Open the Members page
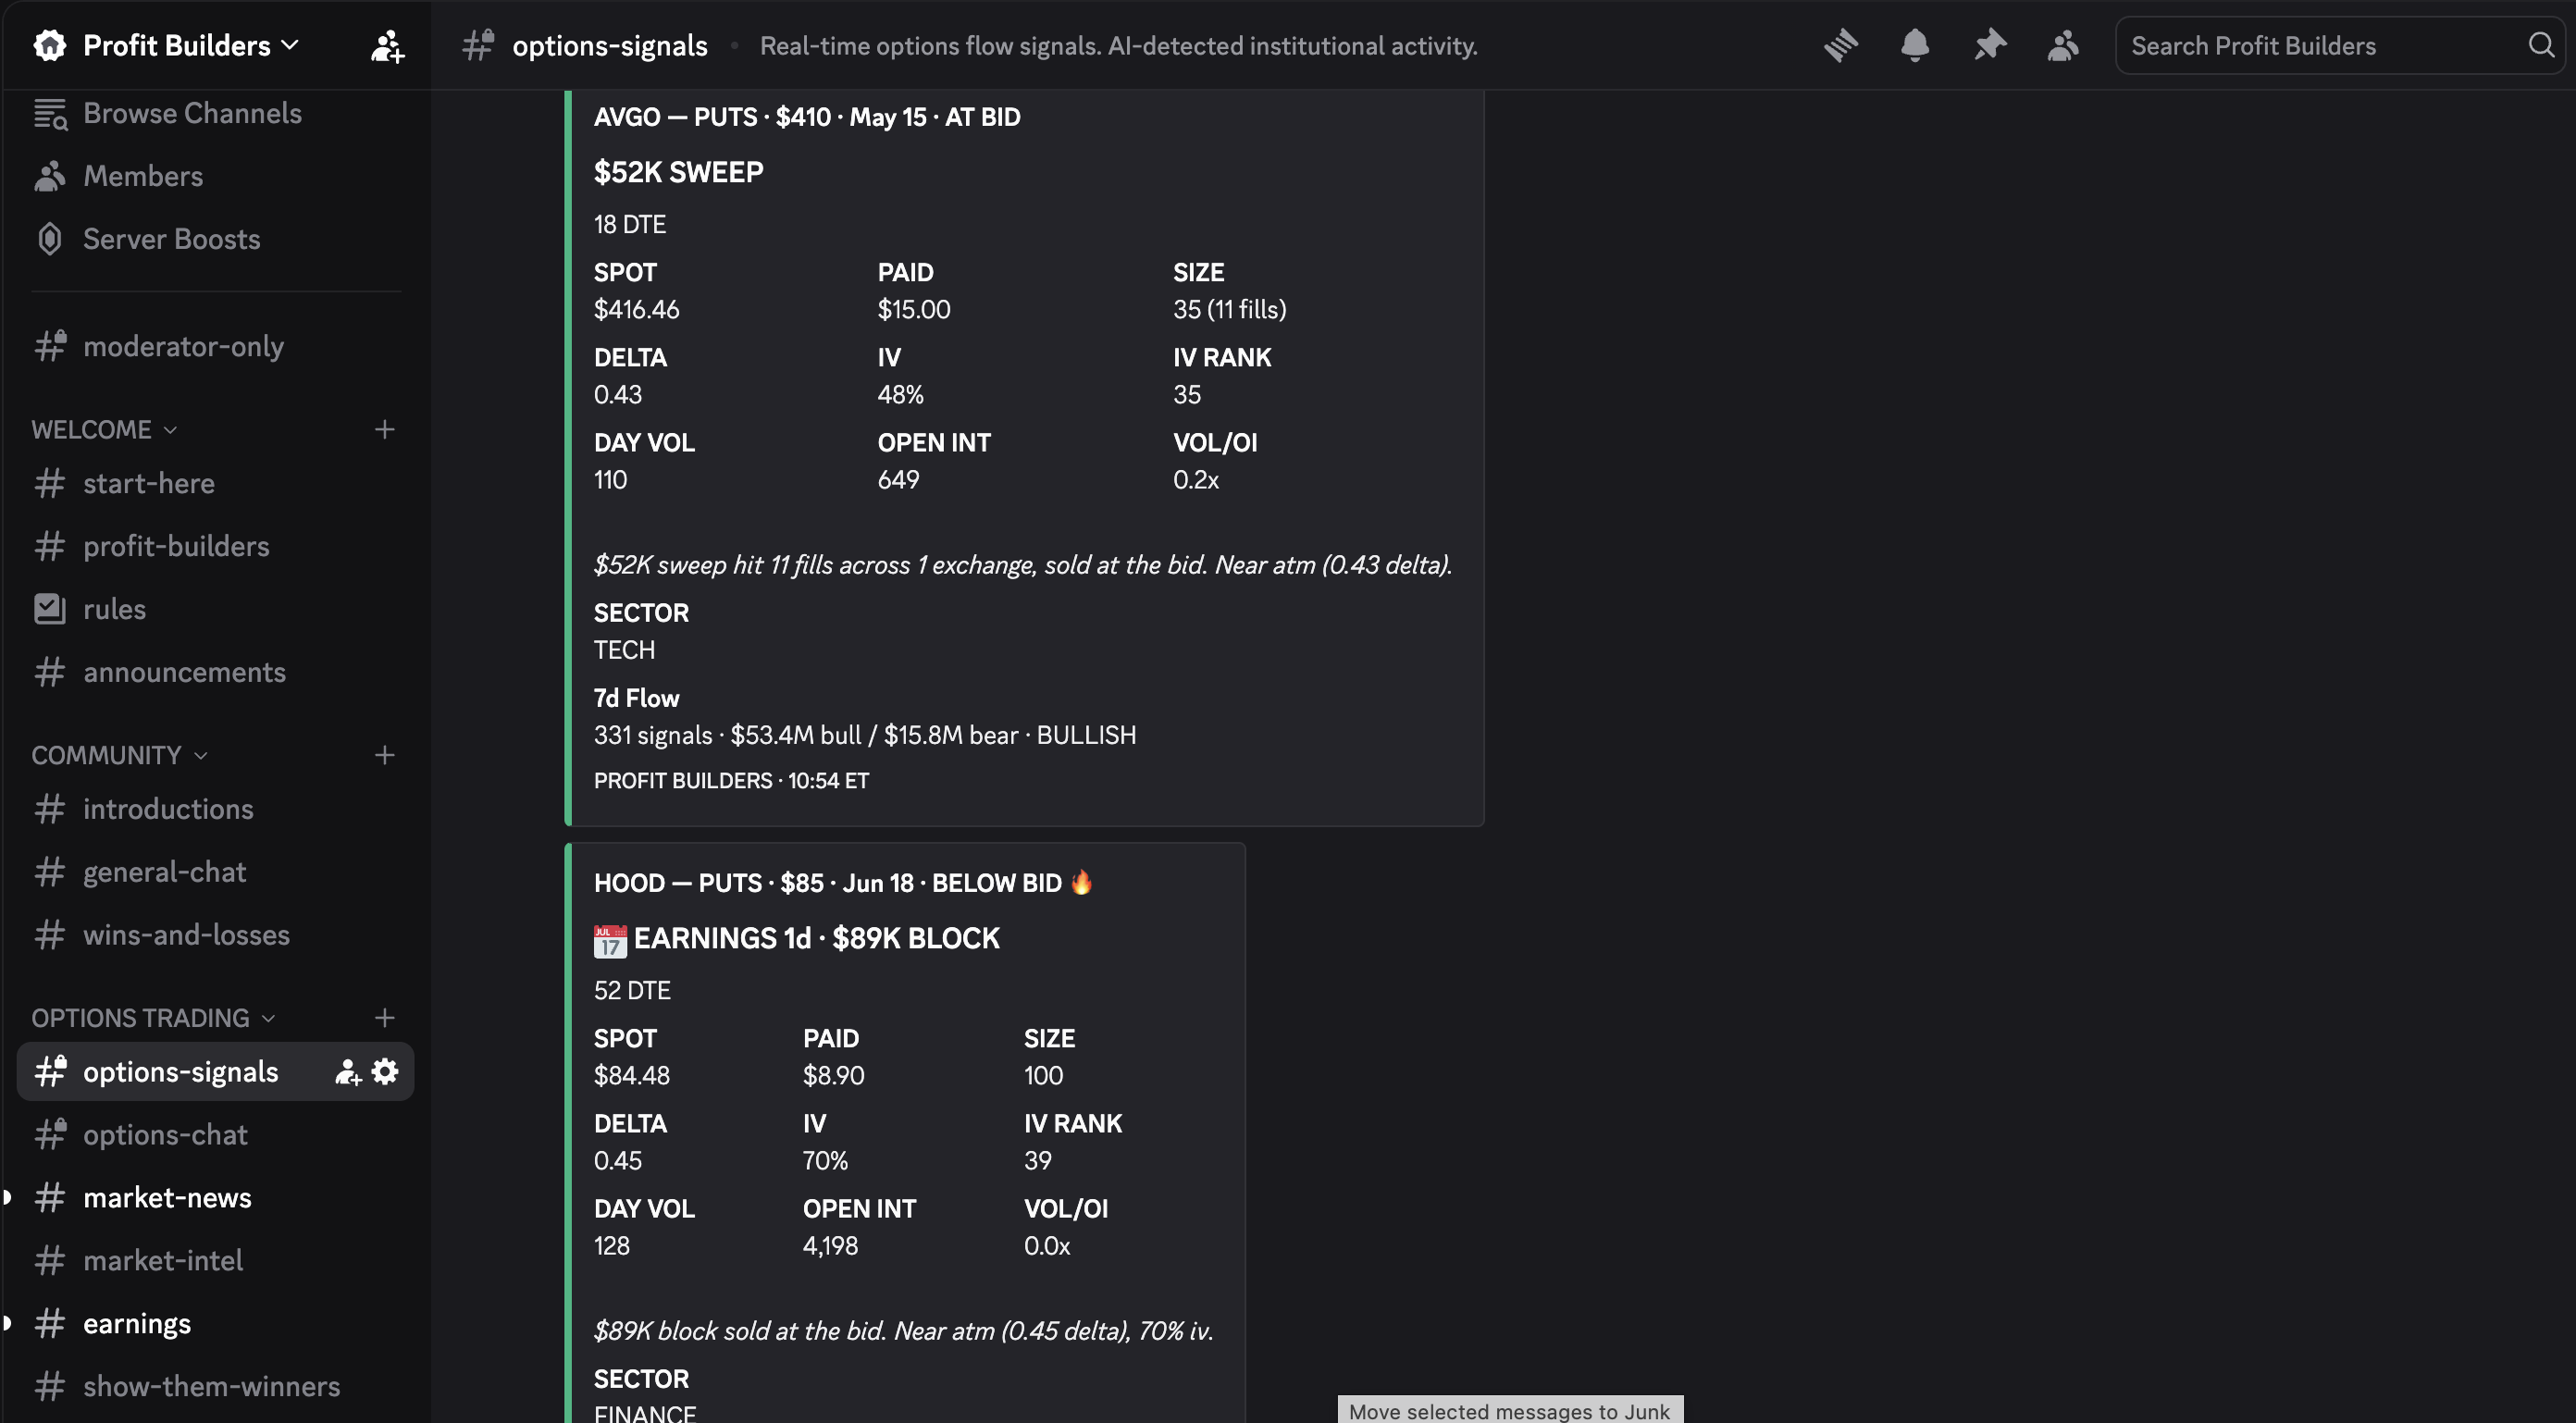The width and height of the screenshot is (2576, 1423). (x=216, y=176)
